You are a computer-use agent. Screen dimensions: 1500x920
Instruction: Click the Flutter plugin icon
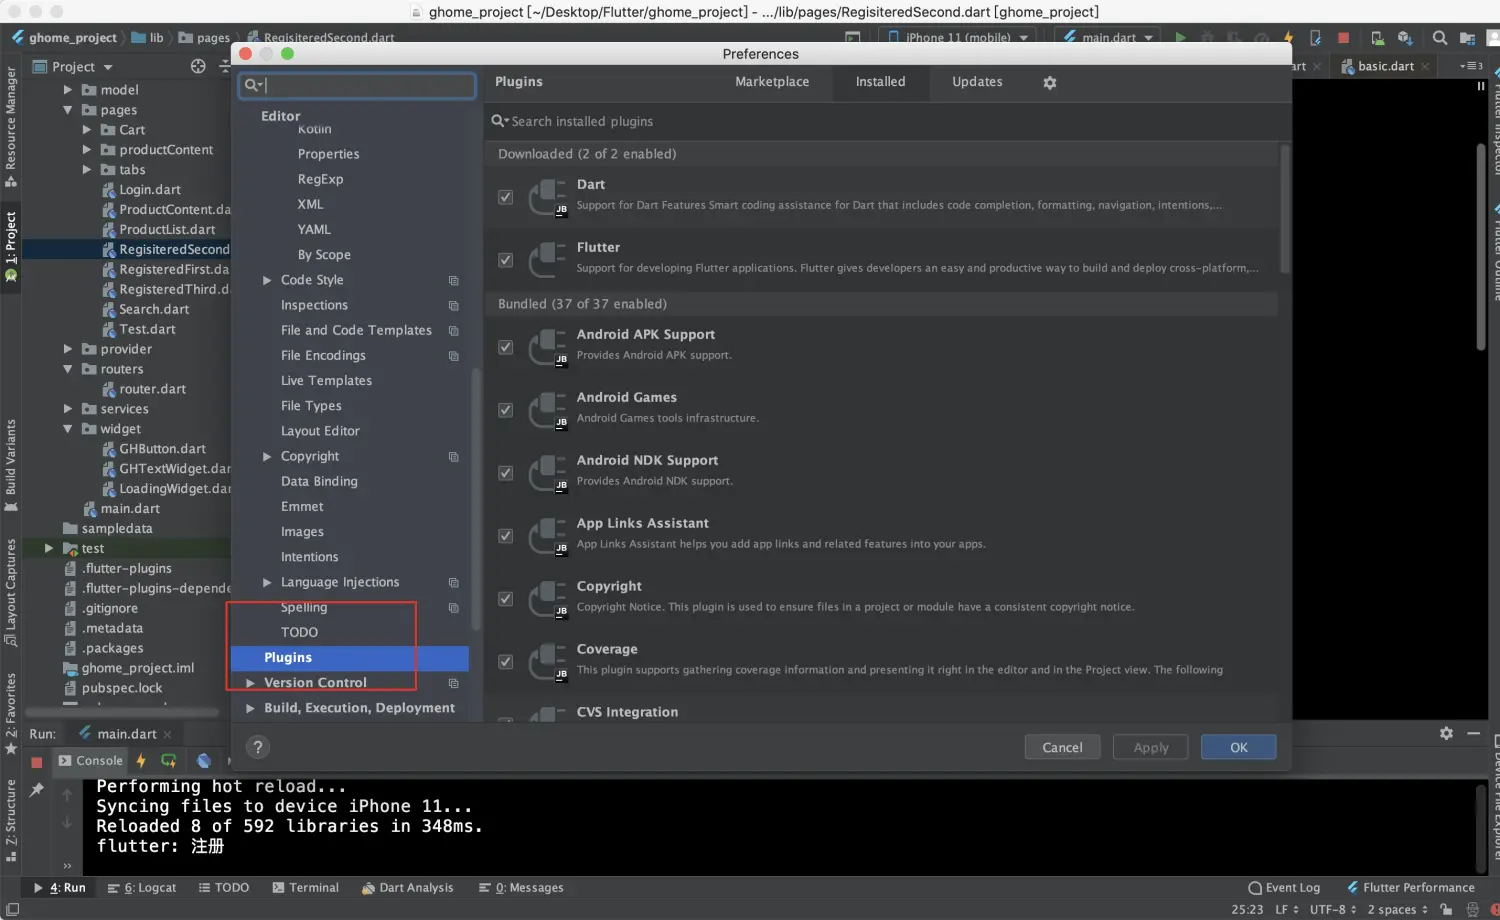click(x=547, y=259)
